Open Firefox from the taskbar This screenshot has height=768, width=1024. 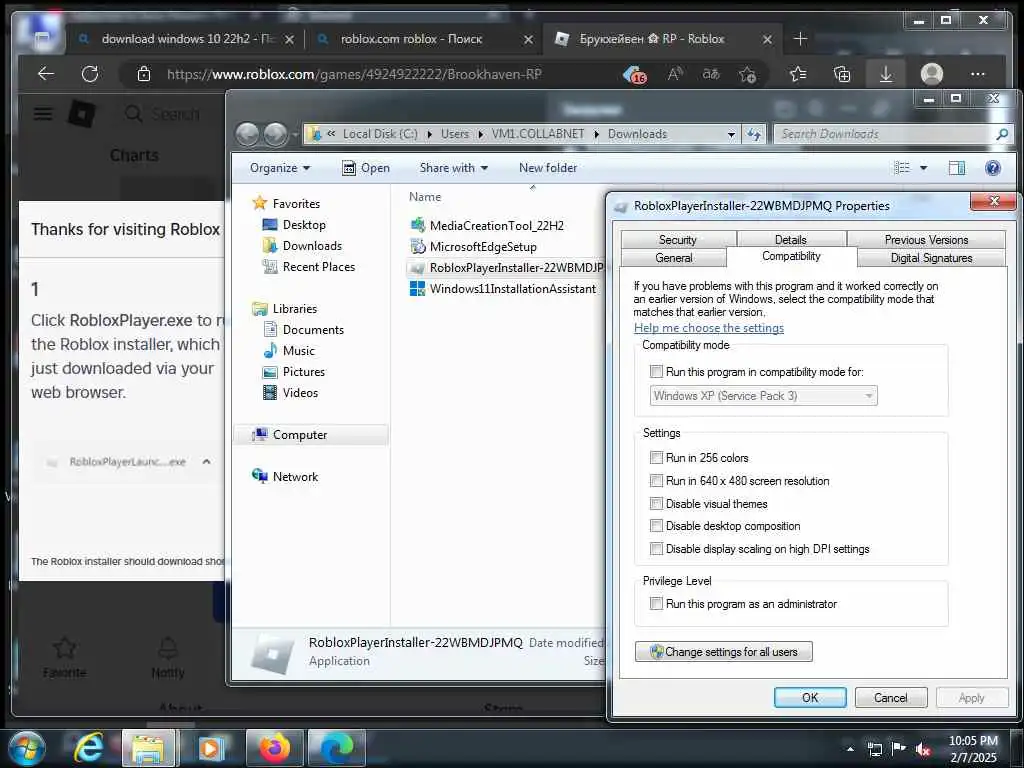(x=275, y=748)
